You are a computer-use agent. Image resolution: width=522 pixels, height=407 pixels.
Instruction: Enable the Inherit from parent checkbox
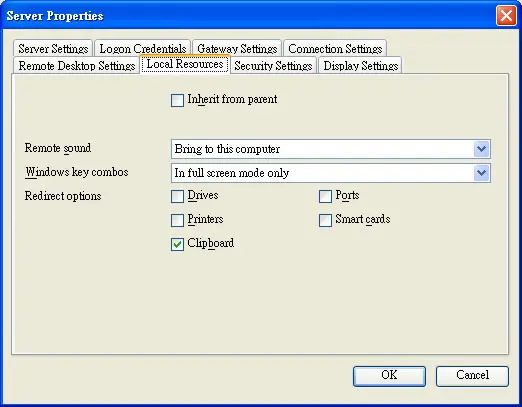pos(177,100)
